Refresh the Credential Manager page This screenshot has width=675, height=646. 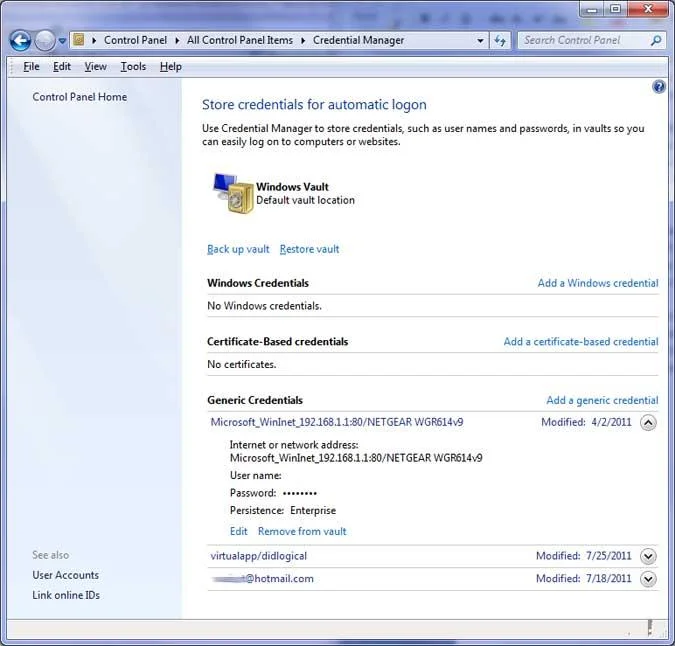(x=500, y=40)
